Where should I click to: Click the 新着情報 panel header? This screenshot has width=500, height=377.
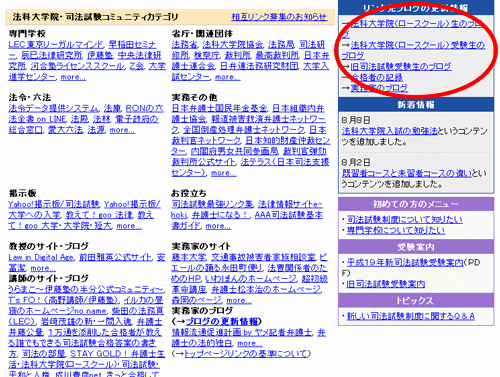tap(416, 105)
